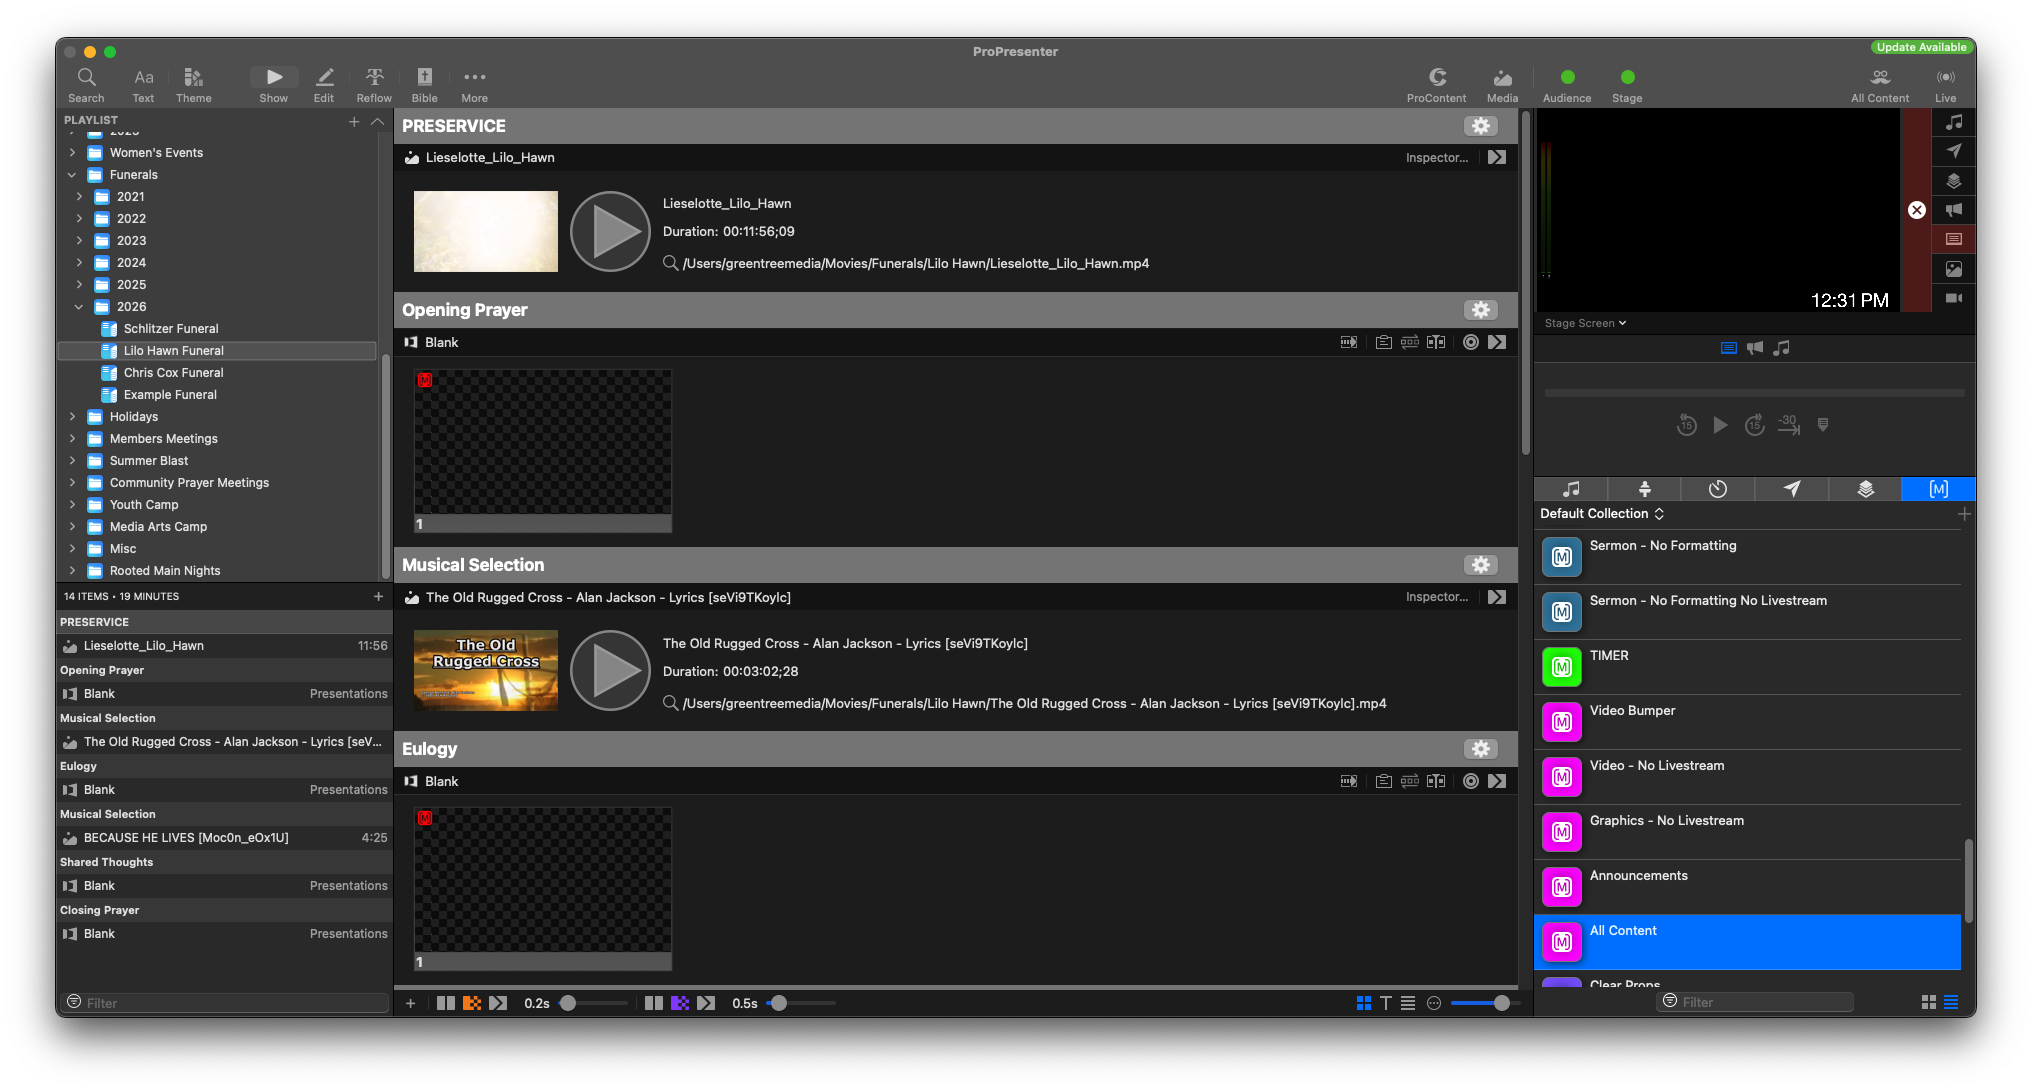The image size is (2032, 1091).
Task: Select the Opening Prayer blank slide thumbnail
Action: click(543, 450)
